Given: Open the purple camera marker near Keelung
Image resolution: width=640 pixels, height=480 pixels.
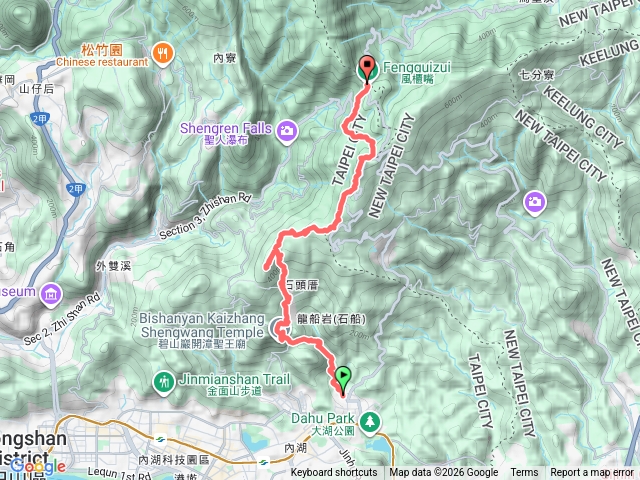Looking at the screenshot, I should [x=535, y=203].
